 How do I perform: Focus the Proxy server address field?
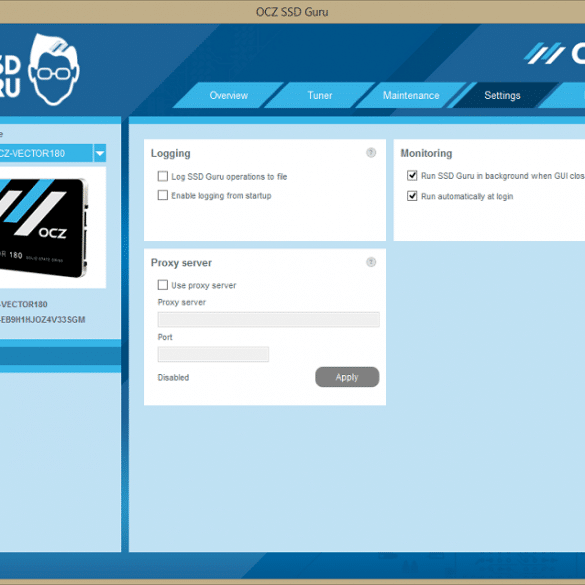coord(269,320)
